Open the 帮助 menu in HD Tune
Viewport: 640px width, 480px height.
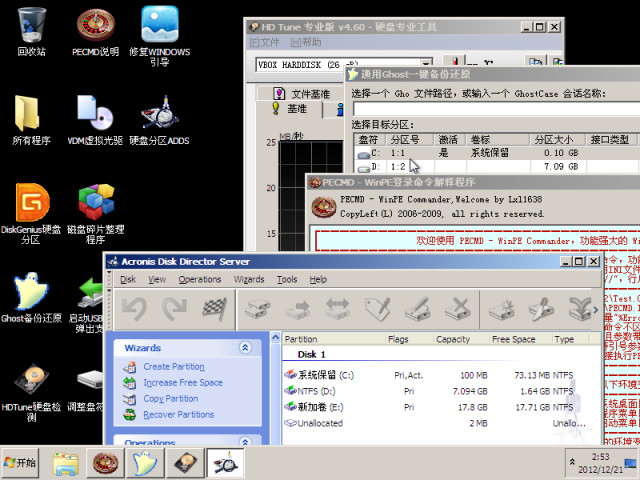[306, 42]
